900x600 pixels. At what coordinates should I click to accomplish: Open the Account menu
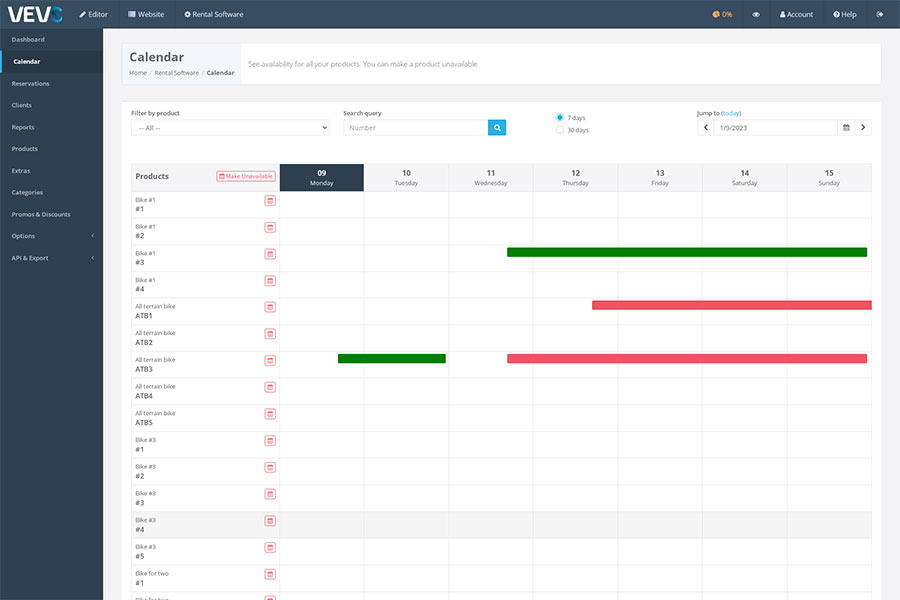point(796,14)
